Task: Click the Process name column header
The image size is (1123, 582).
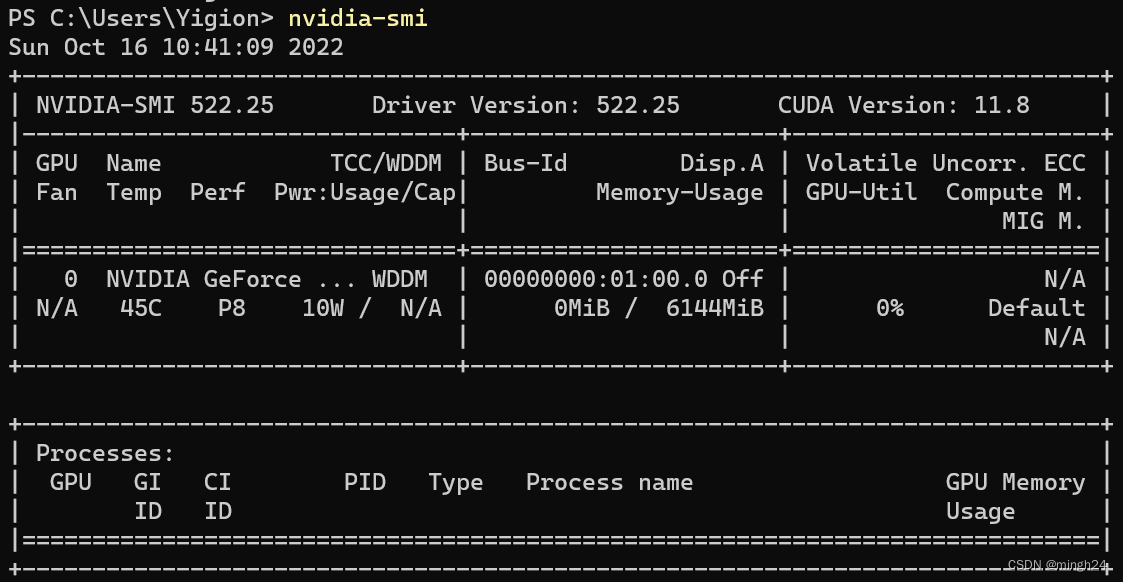Action: click(609, 482)
